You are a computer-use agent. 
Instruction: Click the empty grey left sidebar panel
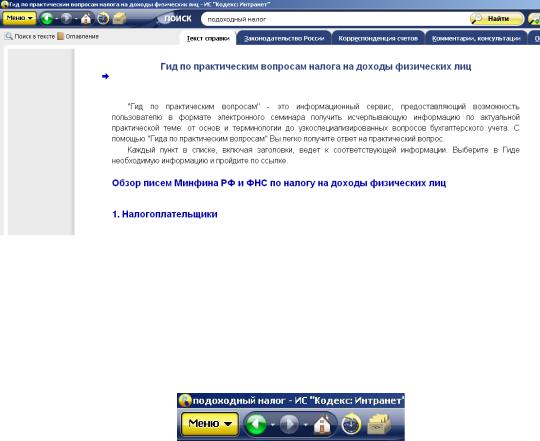[x=41, y=142]
